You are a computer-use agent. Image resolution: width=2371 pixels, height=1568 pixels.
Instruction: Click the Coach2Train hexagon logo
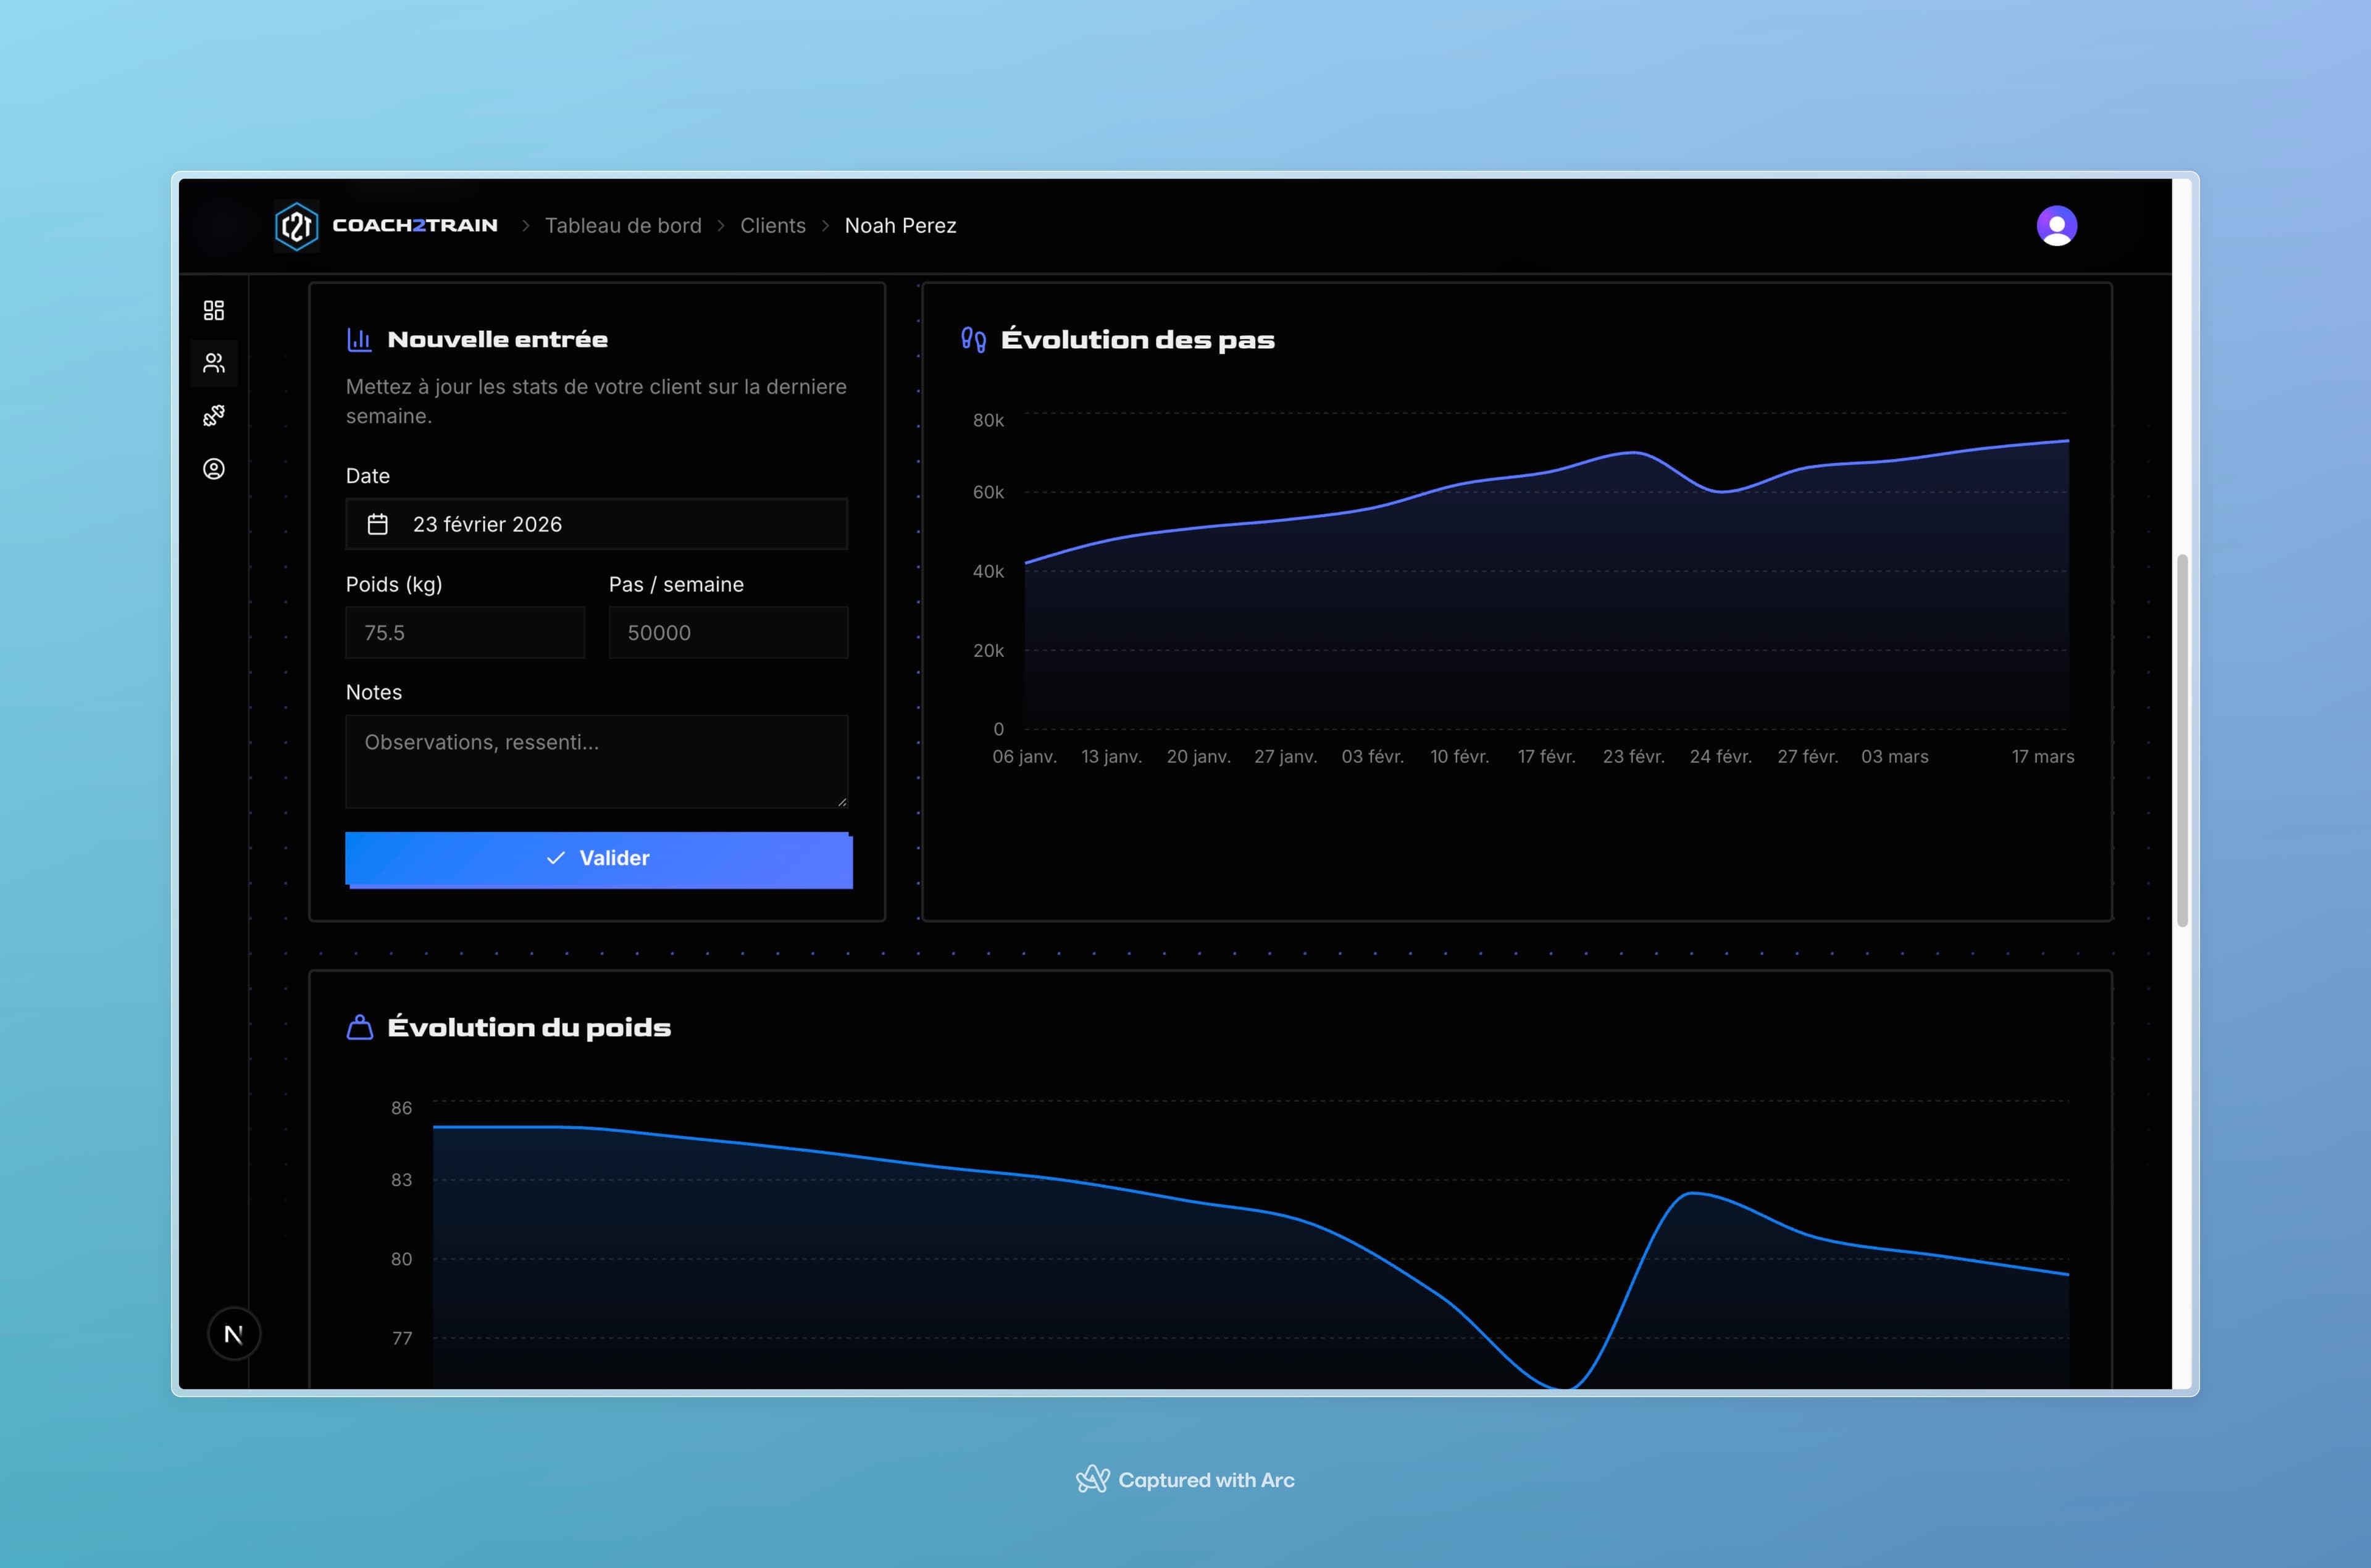pyautogui.click(x=297, y=226)
